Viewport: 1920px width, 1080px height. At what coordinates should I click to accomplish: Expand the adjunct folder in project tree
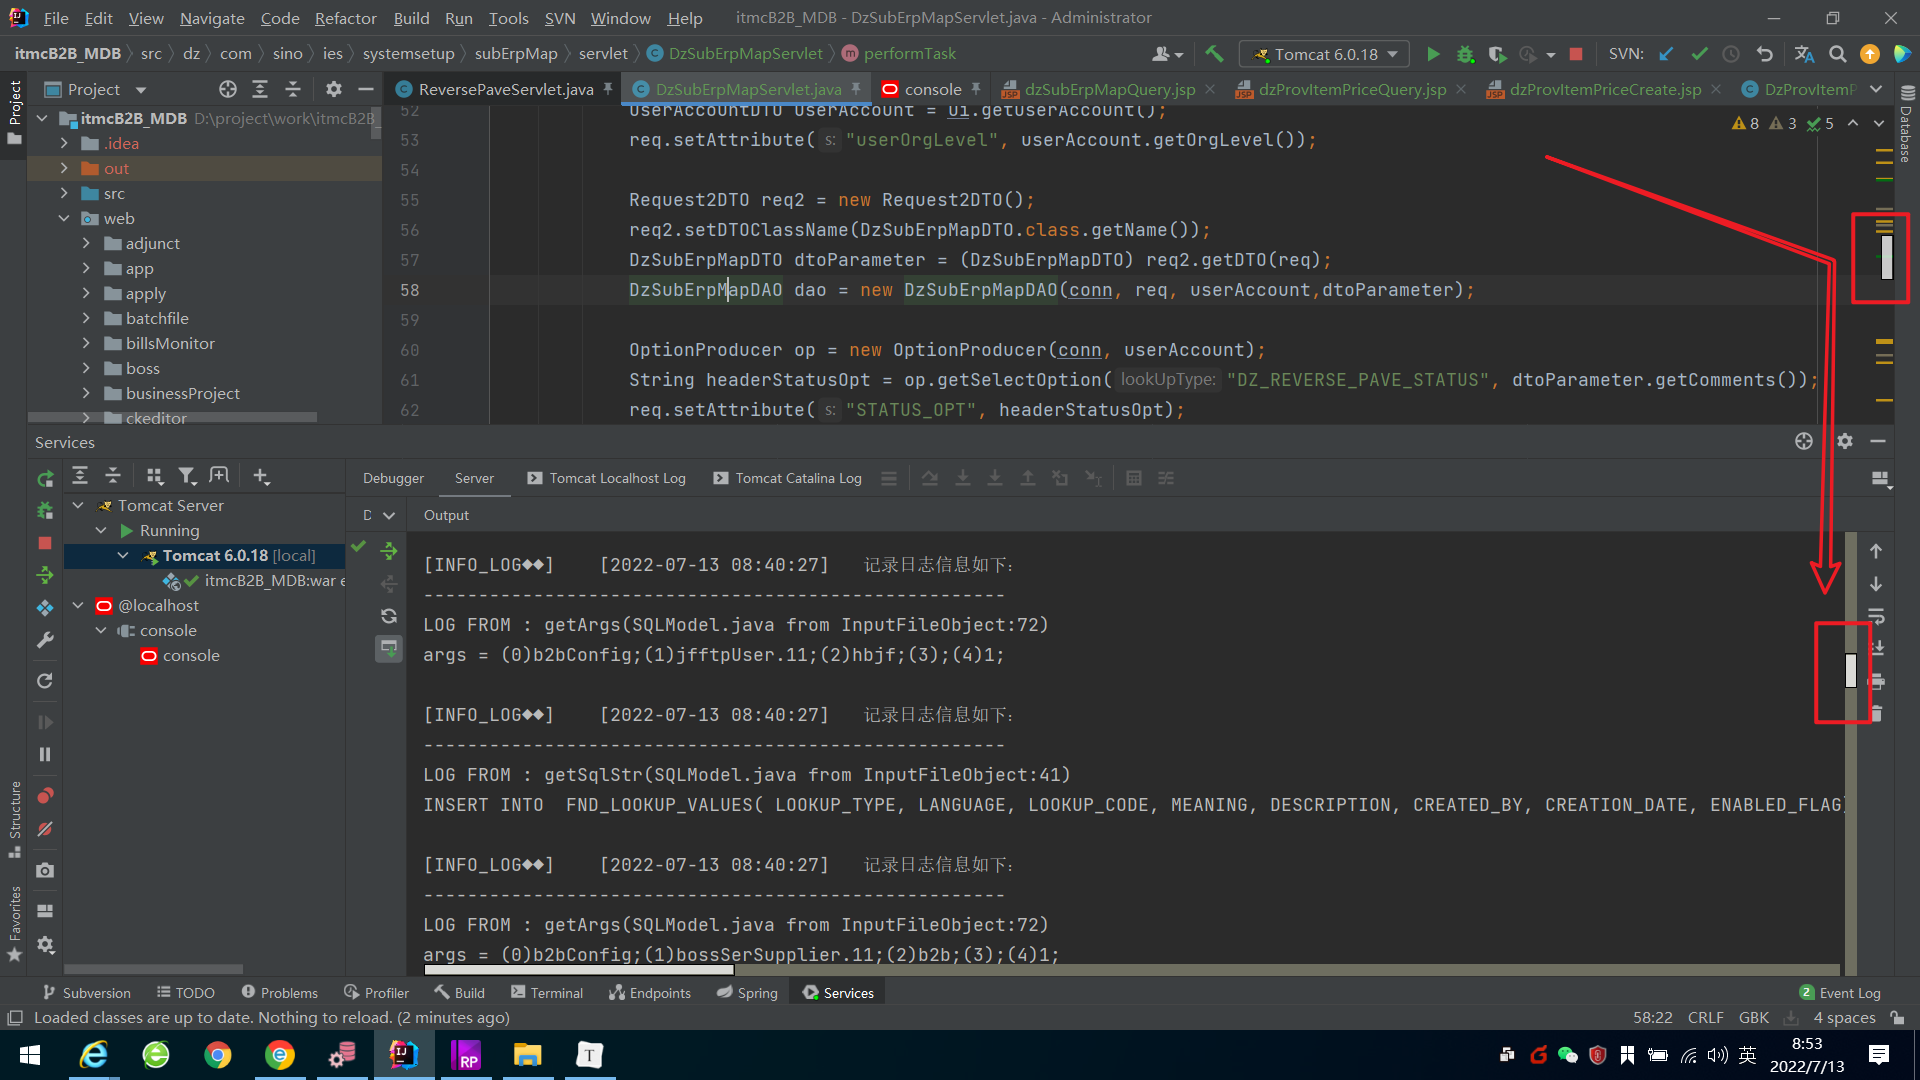coord(86,243)
